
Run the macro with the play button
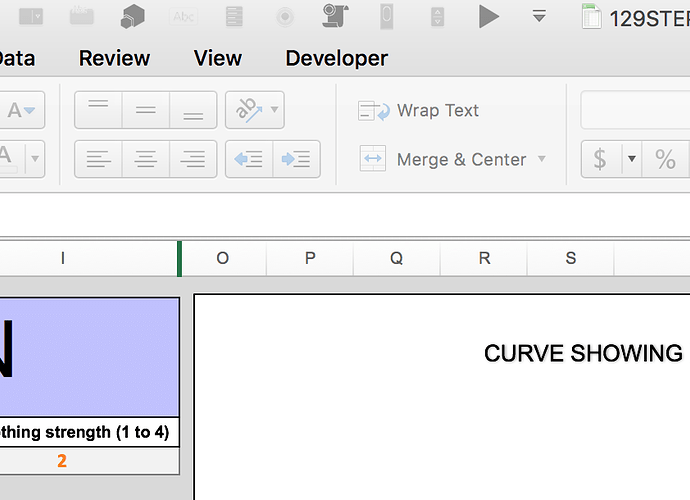(488, 16)
